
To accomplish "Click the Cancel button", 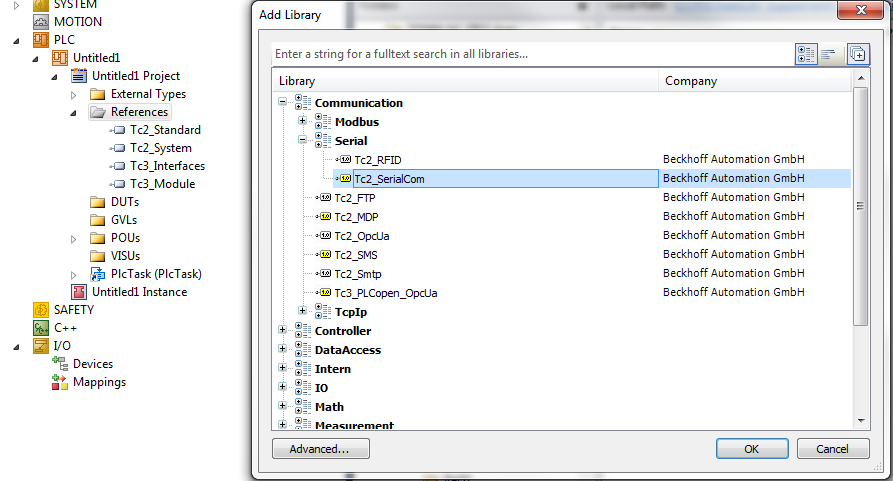I will click(x=833, y=449).
